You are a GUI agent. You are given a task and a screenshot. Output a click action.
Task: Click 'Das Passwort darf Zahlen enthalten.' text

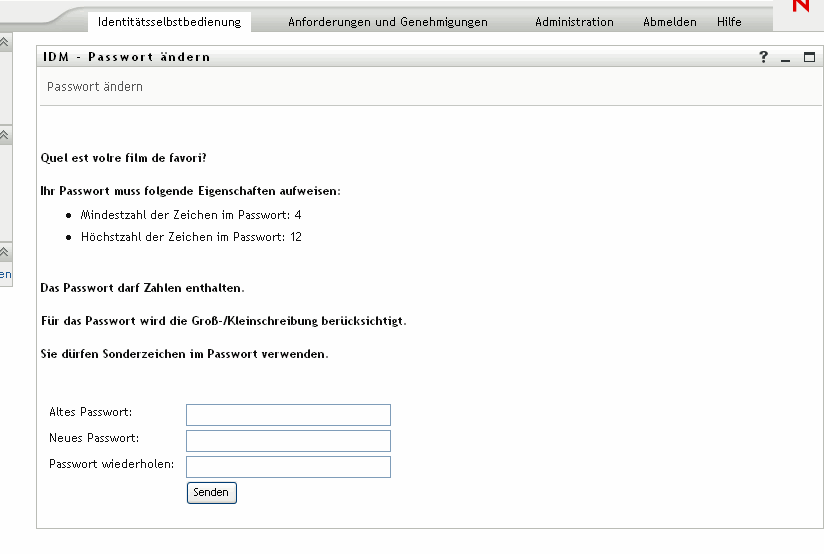click(x=142, y=288)
